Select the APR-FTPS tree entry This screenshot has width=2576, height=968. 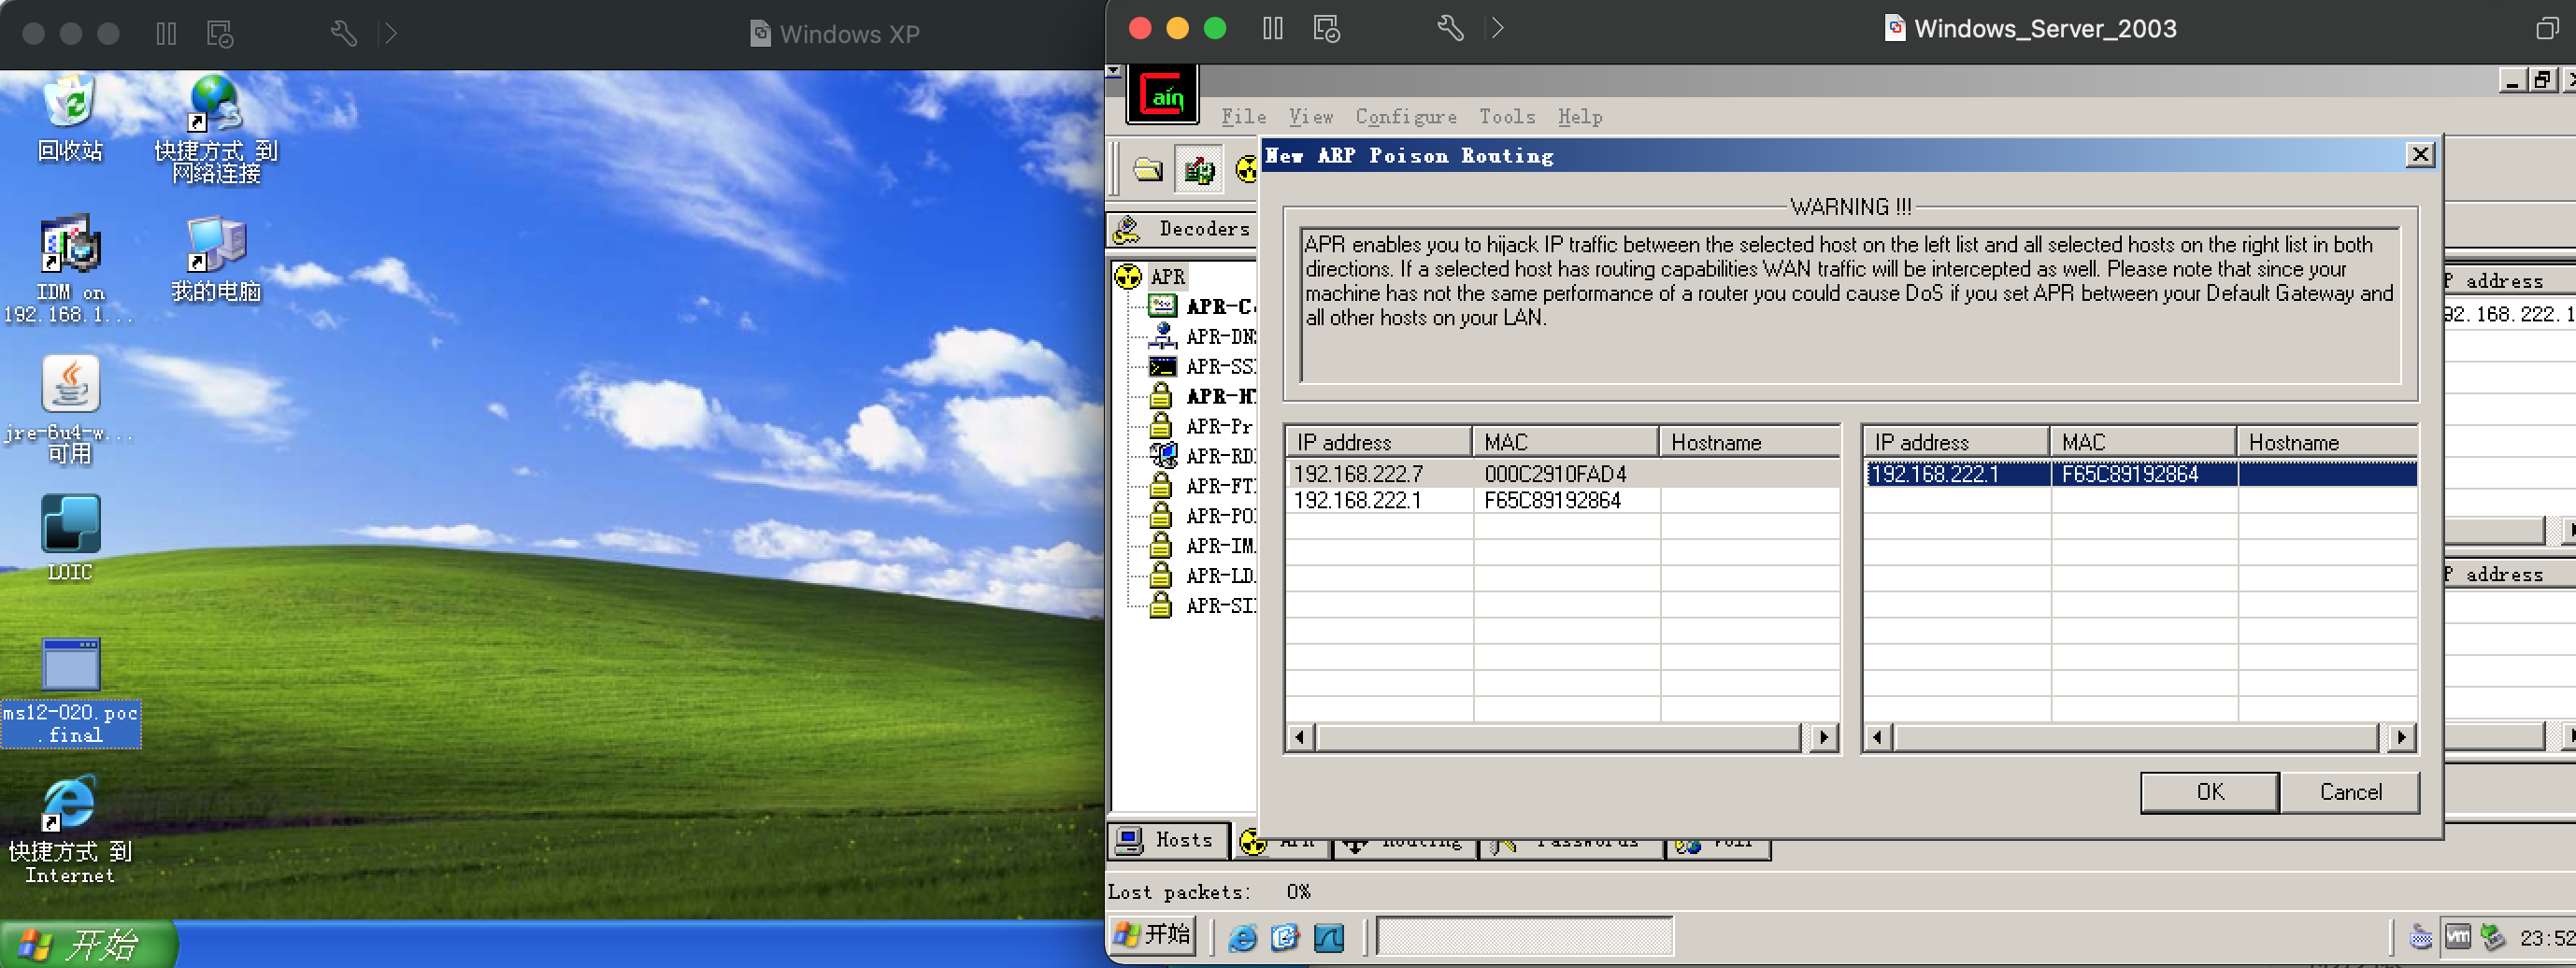coord(1219,486)
